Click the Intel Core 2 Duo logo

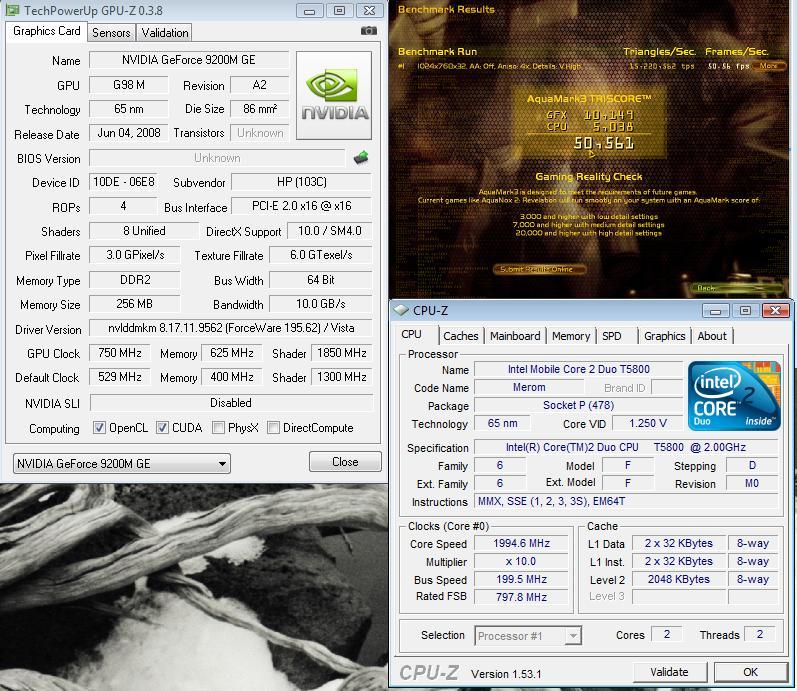click(734, 395)
